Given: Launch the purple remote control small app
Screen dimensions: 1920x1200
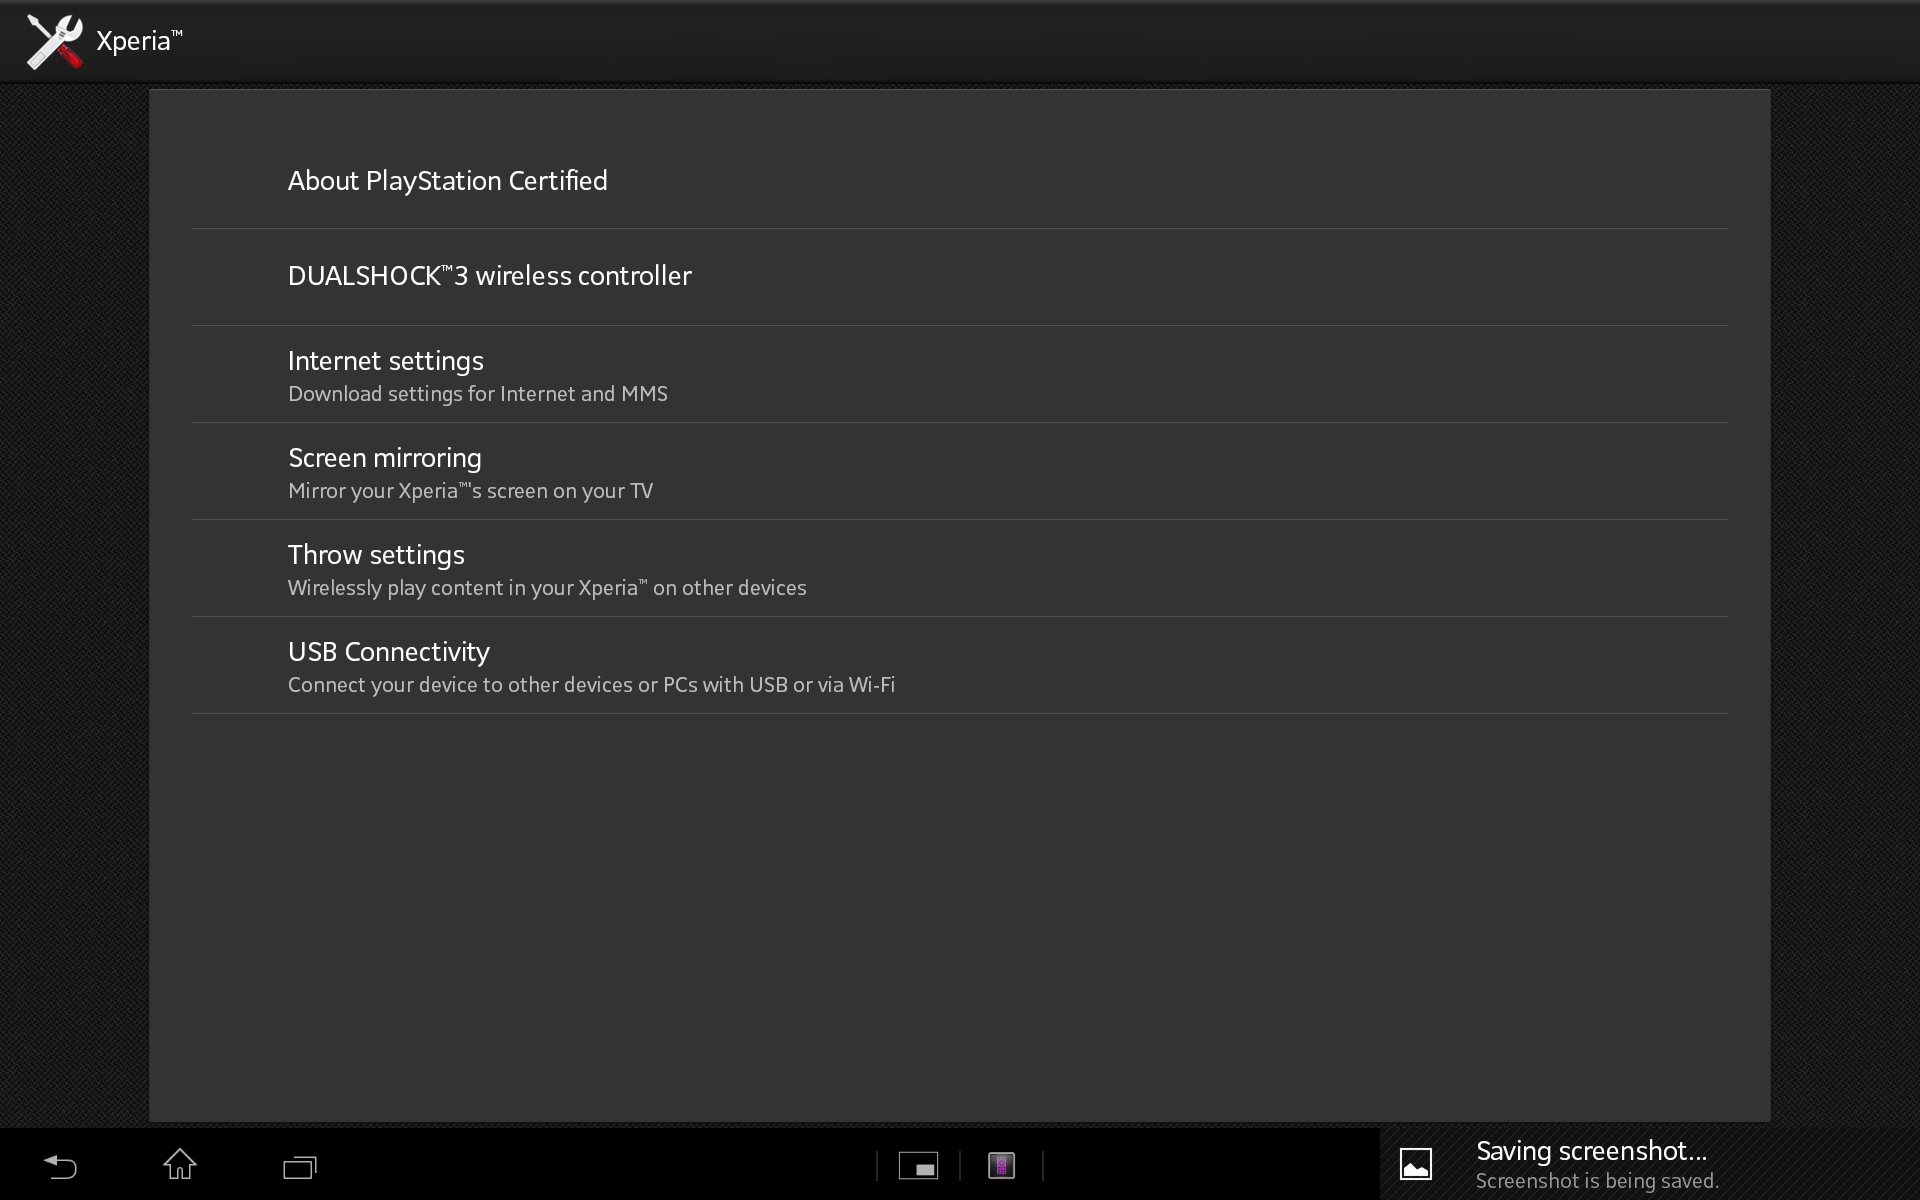Looking at the screenshot, I should point(1001,1166).
